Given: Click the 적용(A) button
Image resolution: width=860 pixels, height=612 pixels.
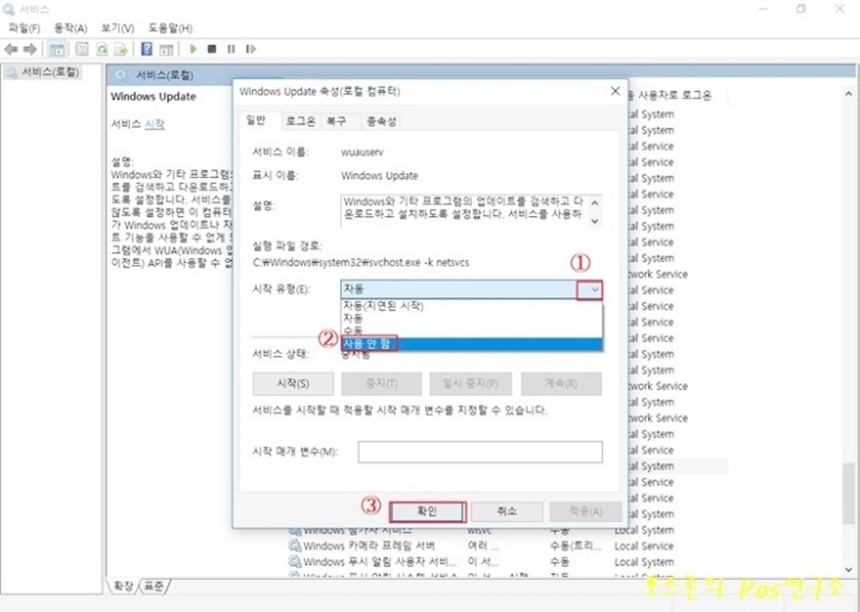Looking at the screenshot, I should point(586,512).
